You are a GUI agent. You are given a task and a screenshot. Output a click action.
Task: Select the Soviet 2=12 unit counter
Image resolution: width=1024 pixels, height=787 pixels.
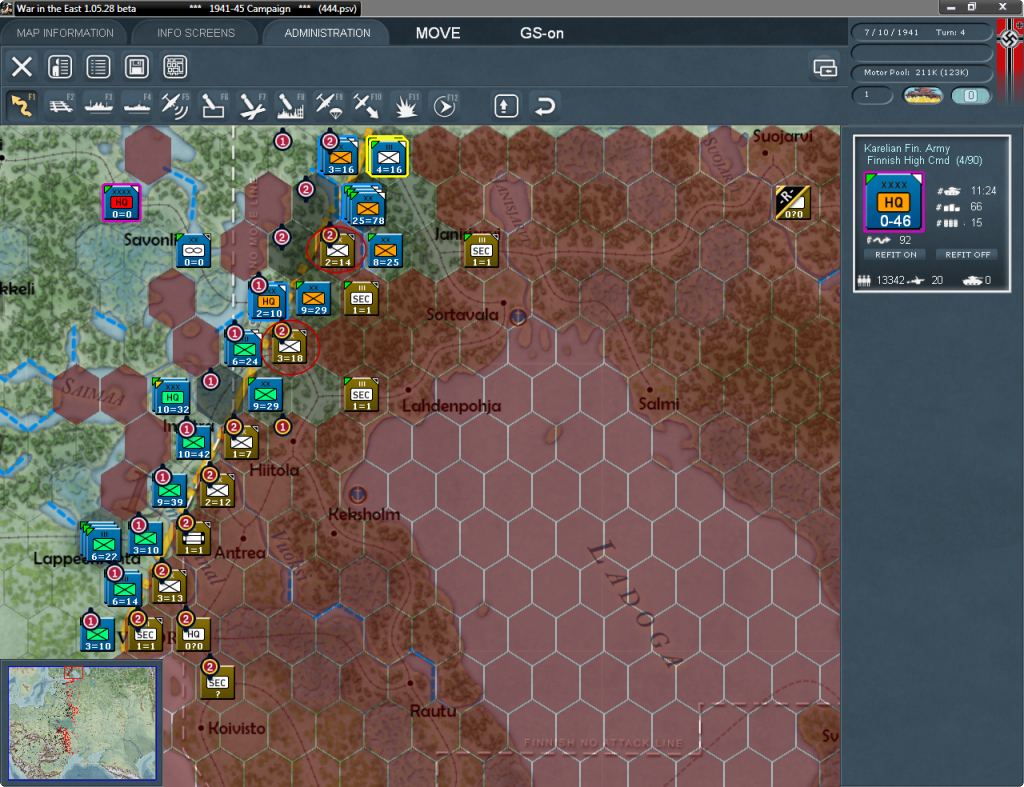(x=217, y=490)
